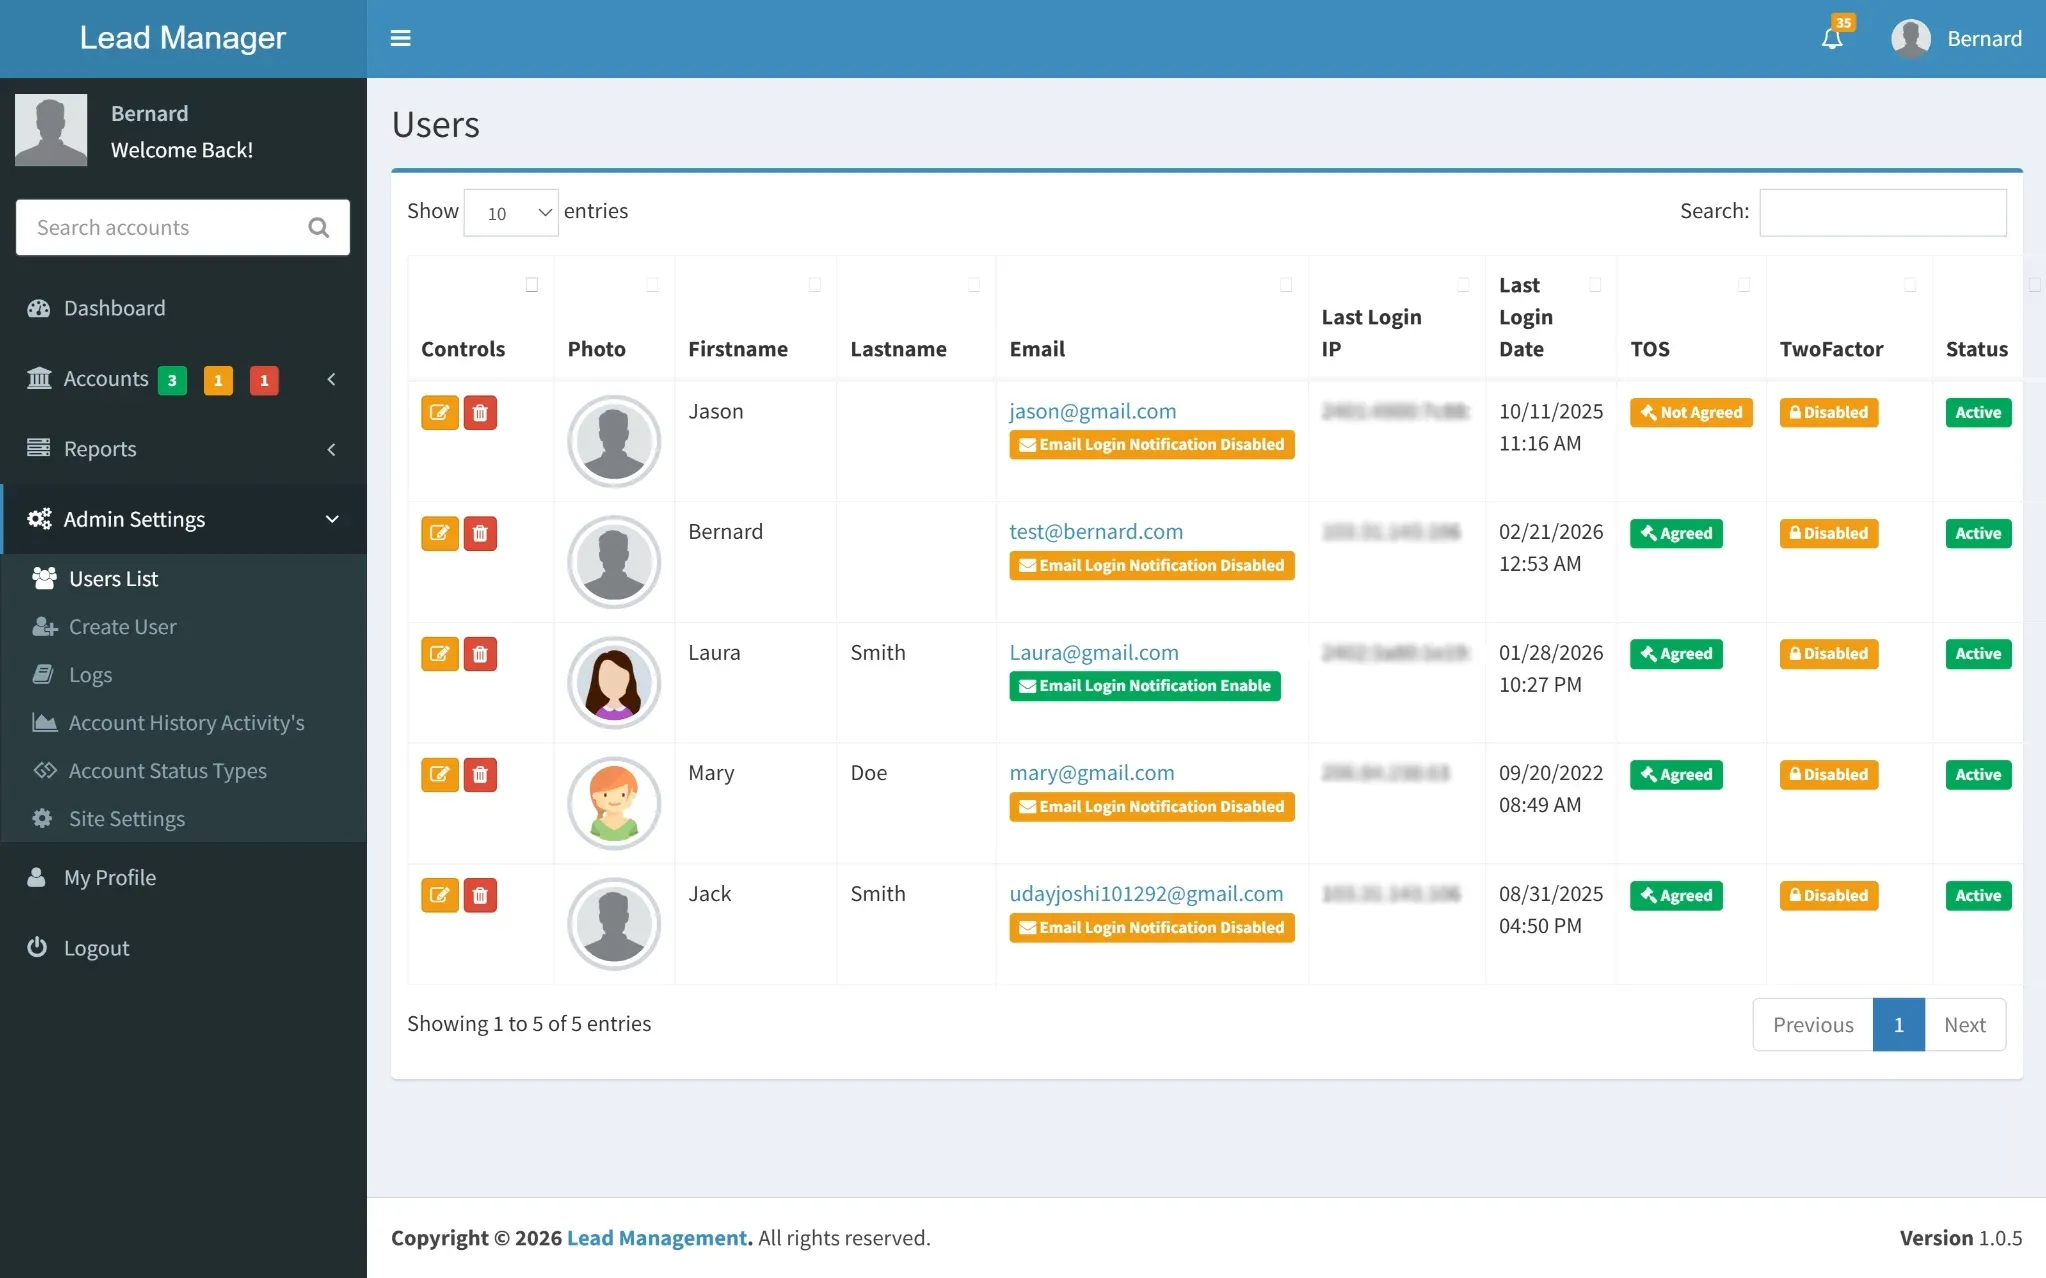Screen dimensions: 2046x1278
Task: Click the Logs book icon
Action: click(43, 674)
